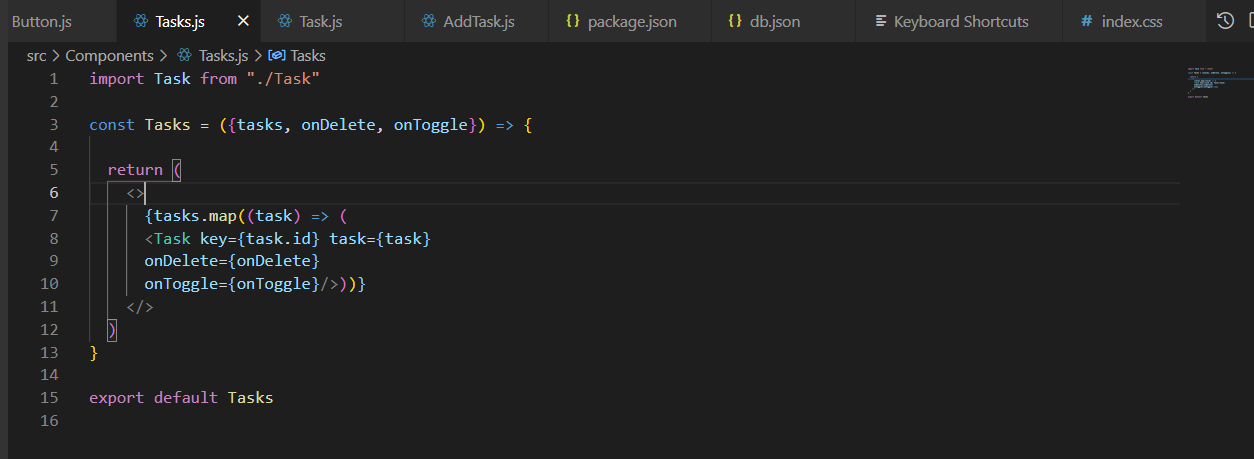Image resolution: width=1254 pixels, height=459 pixels.
Task: Open the Keyboard Shortcuts tab
Action: pyautogui.click(x=960, y=21)
